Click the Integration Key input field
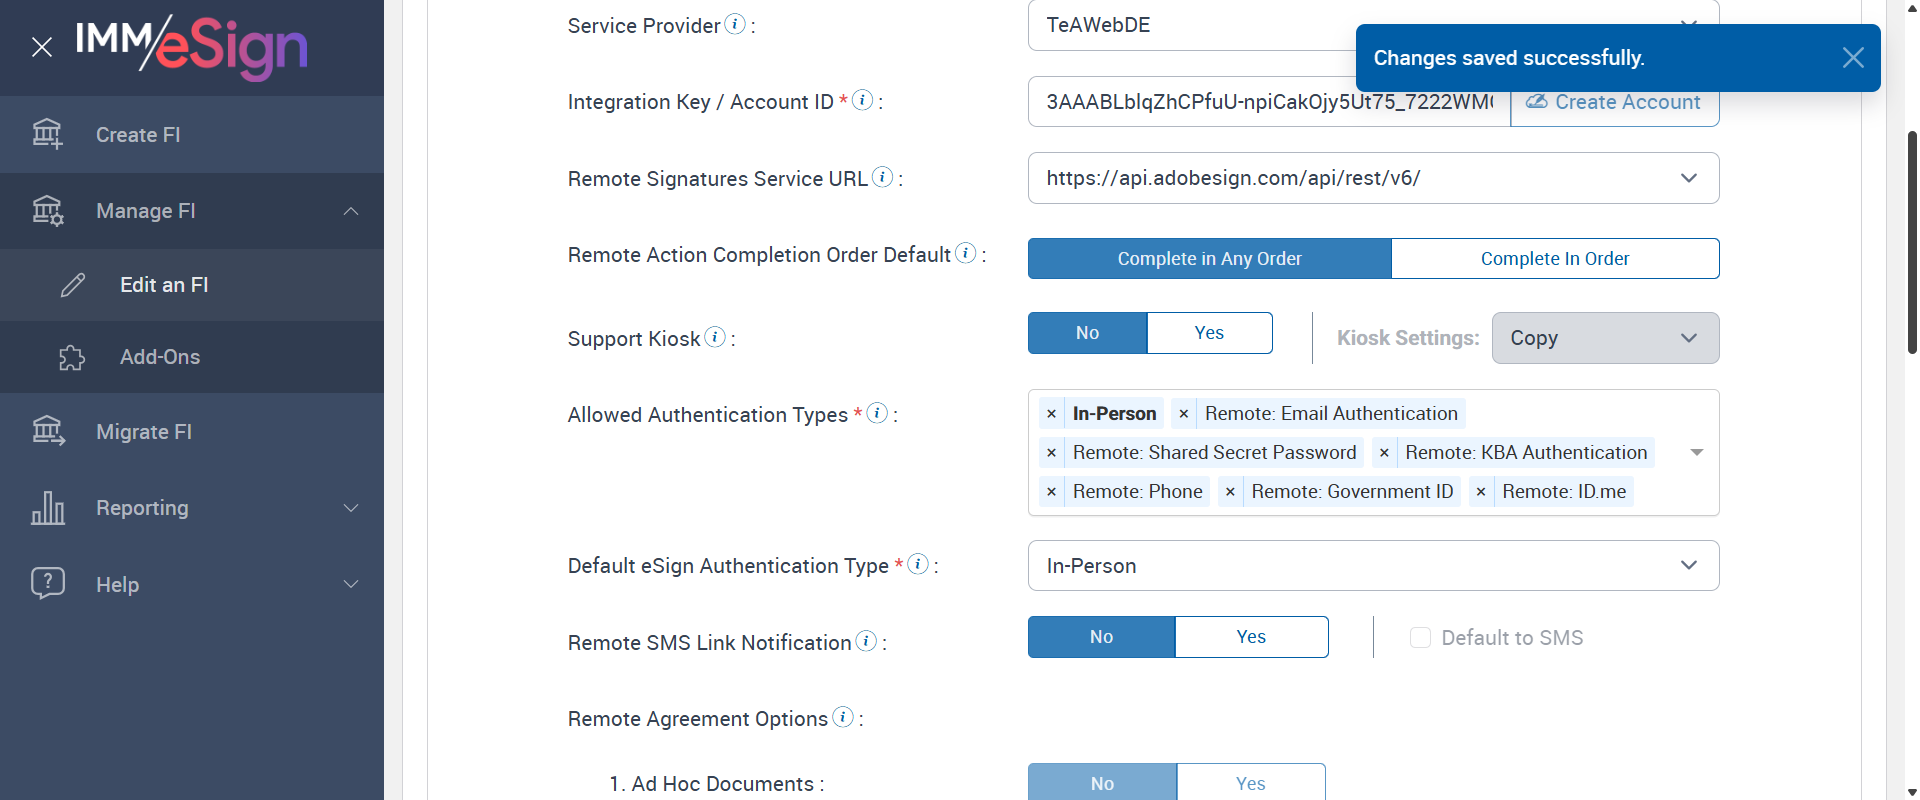1920x800 pixels. tap(1268, 102)
